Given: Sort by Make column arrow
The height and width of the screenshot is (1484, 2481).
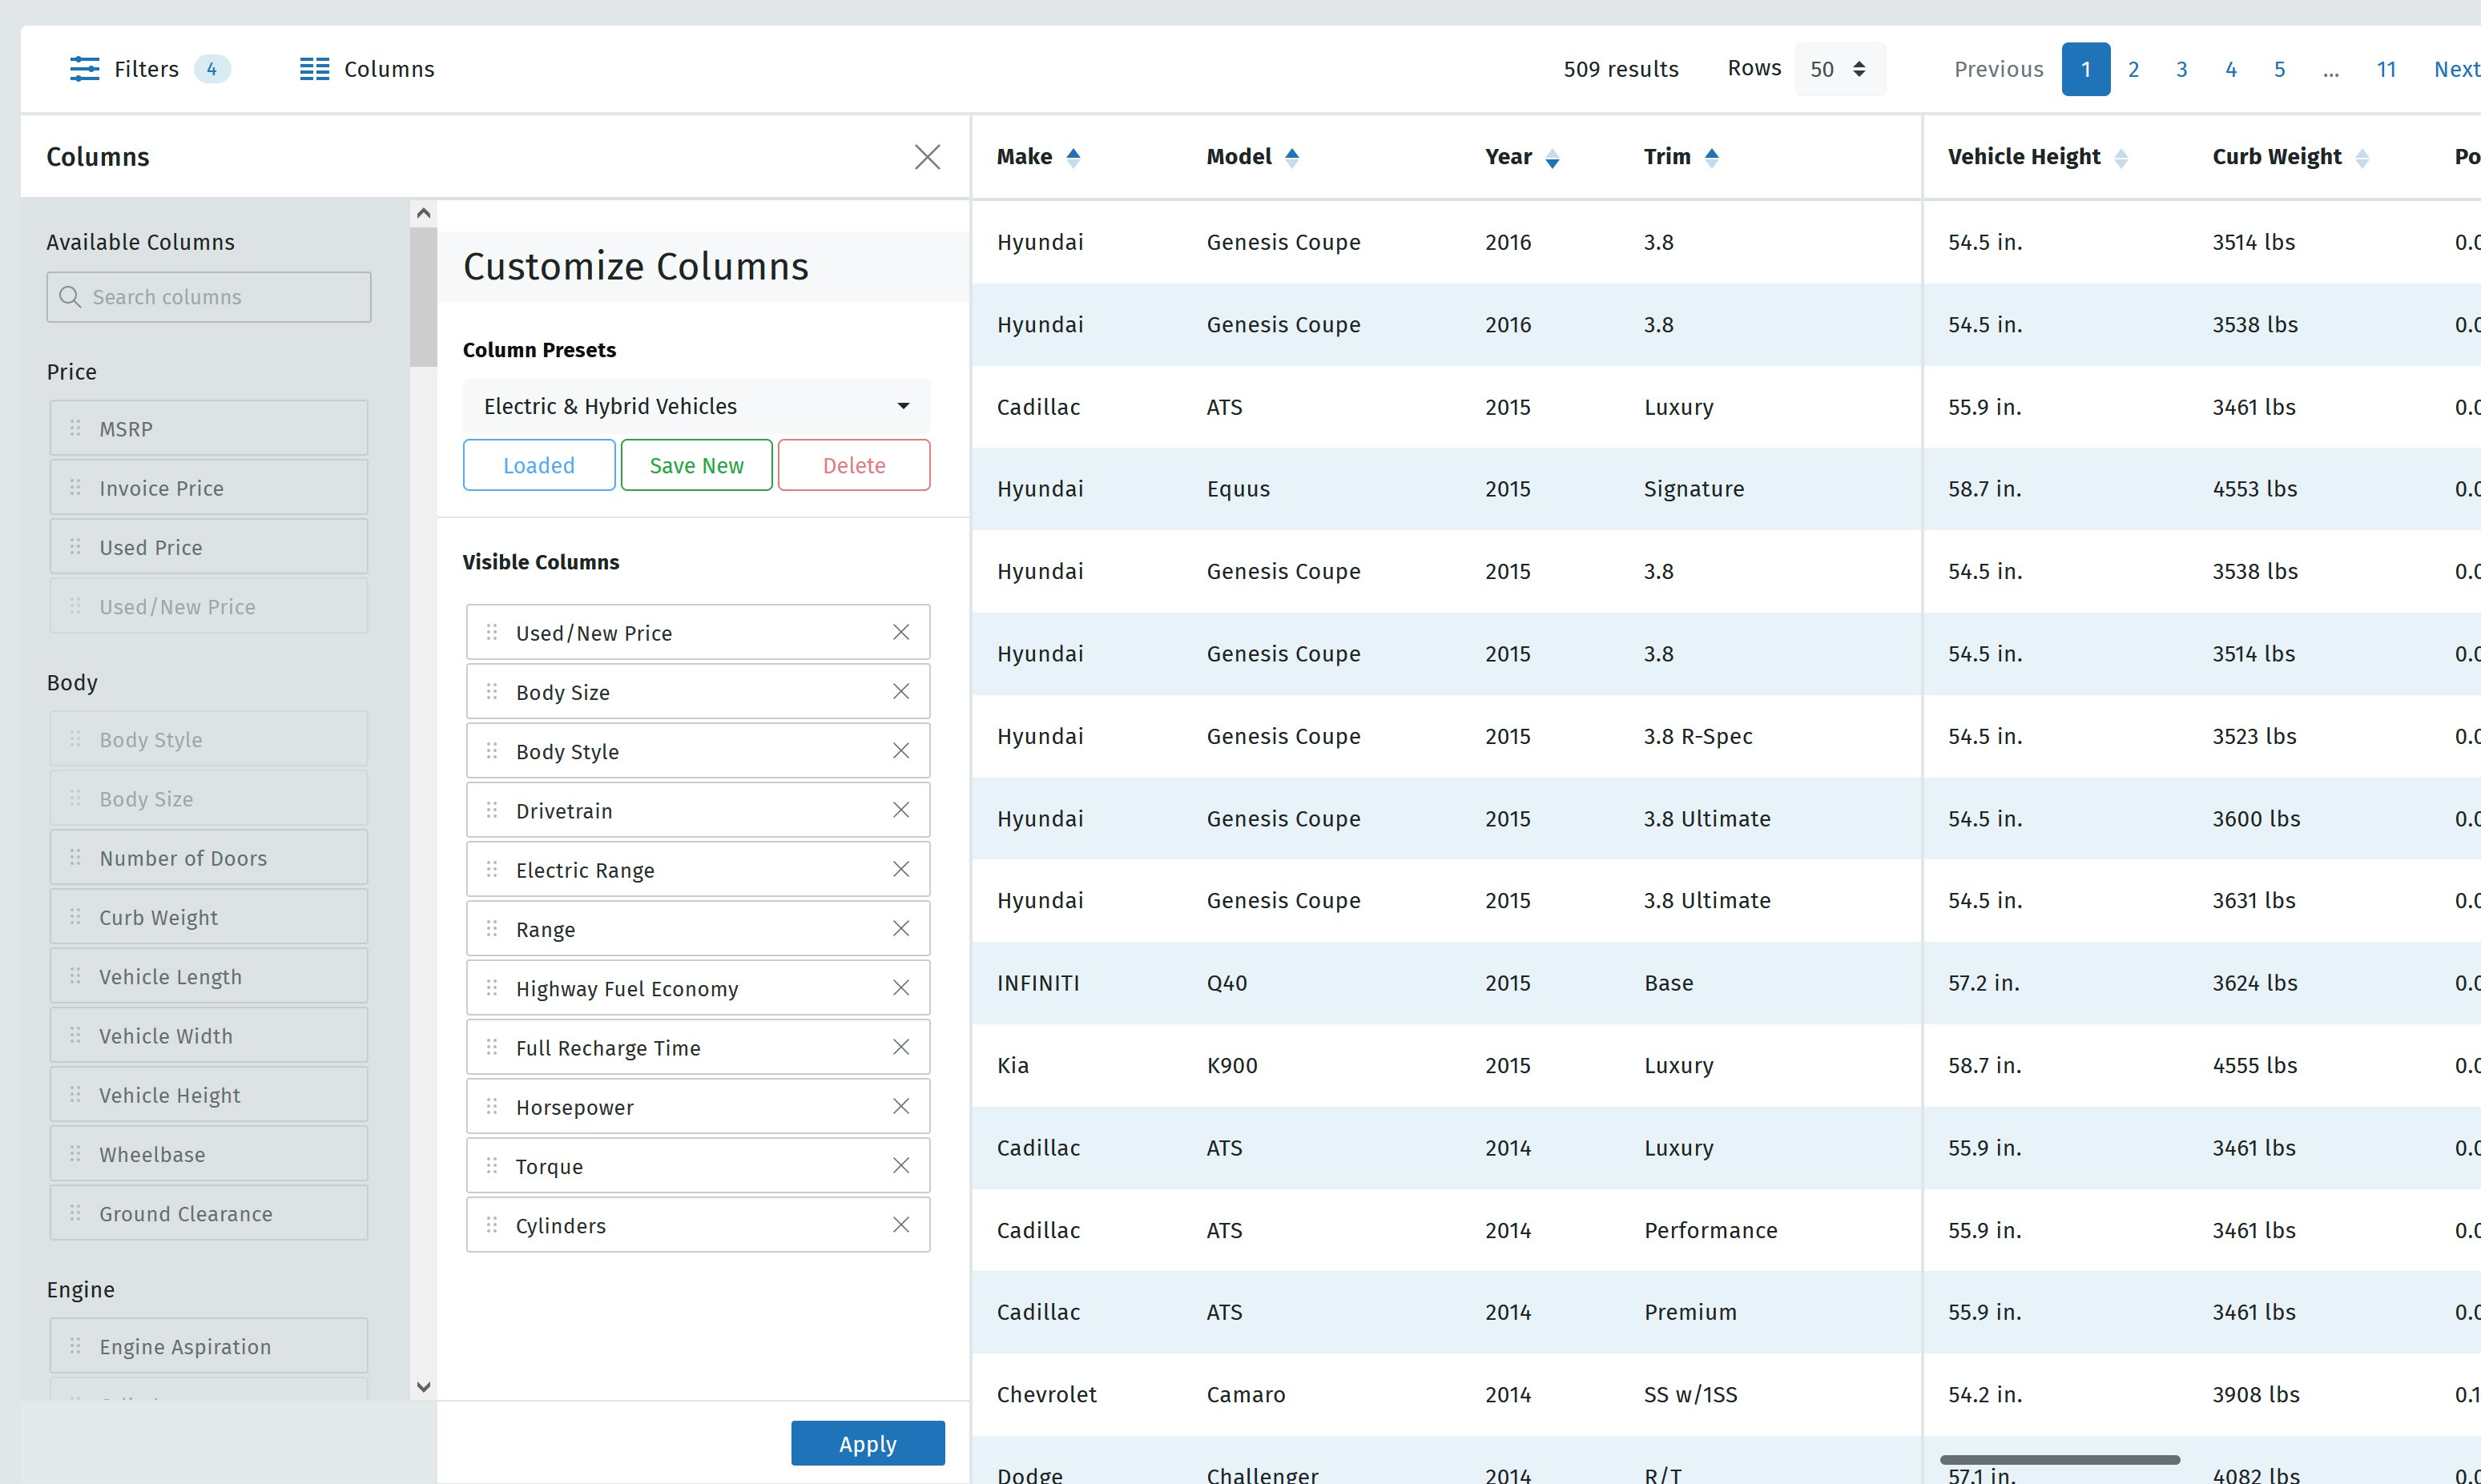Looking at the screenshot, I should click(1073, 157).
